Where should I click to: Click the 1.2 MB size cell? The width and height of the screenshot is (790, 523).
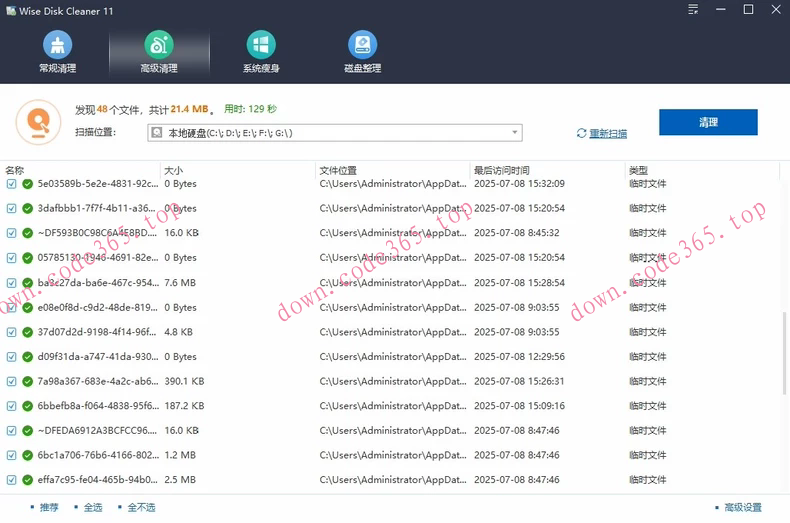click(180, 455)
